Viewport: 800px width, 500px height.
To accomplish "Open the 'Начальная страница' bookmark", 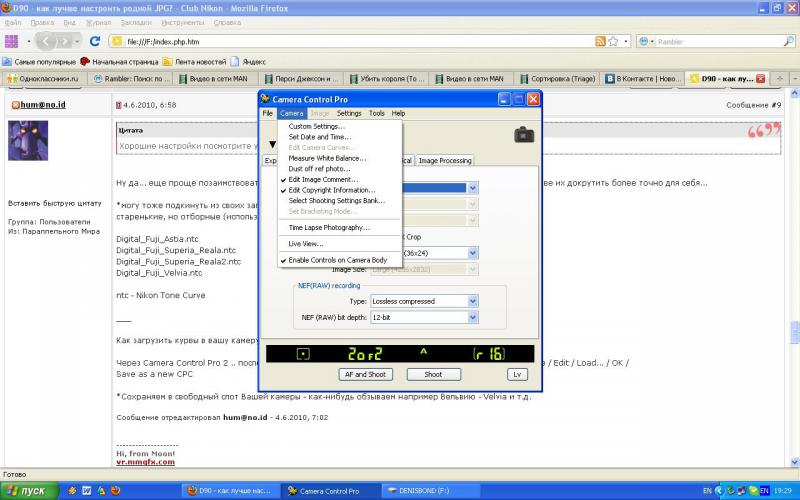I will (120, 62).
